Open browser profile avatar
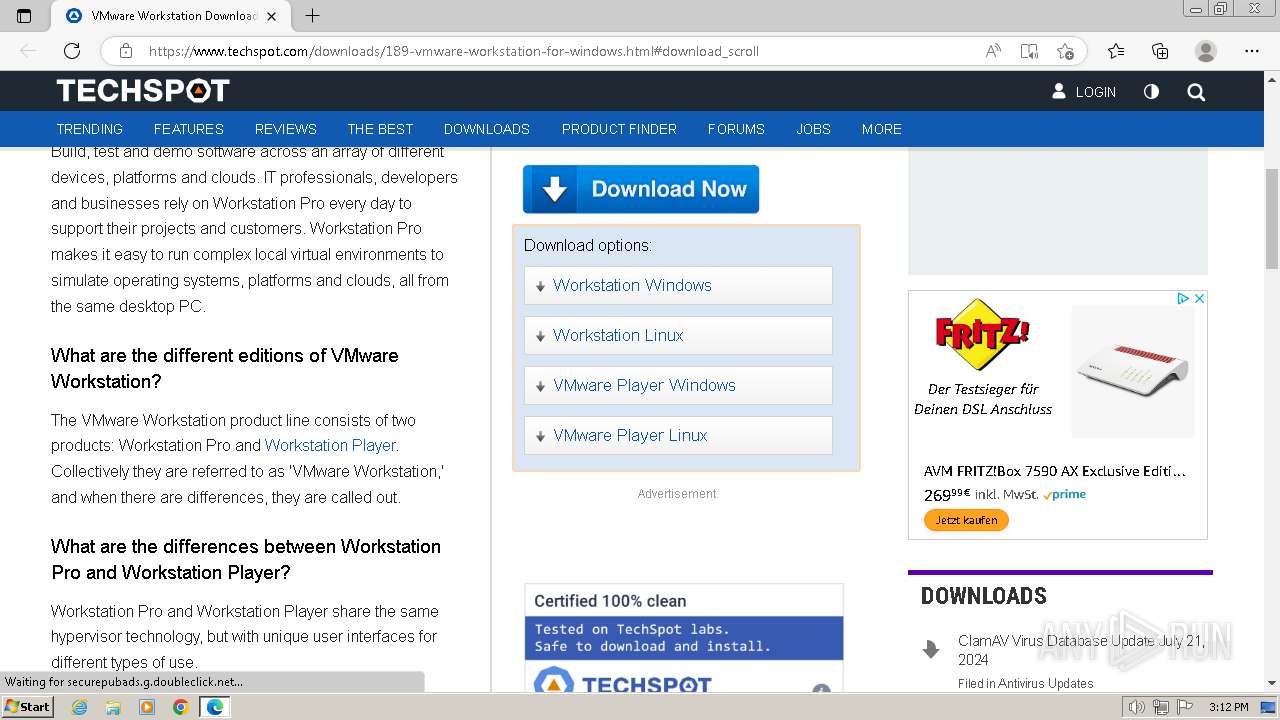This screenshot has width=1280, height=720. [x=1206, y=51]
